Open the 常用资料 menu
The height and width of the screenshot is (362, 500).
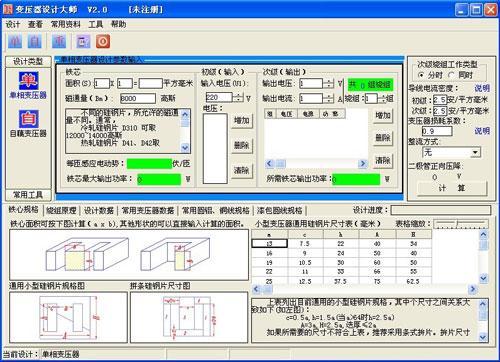tap(66, 24)
